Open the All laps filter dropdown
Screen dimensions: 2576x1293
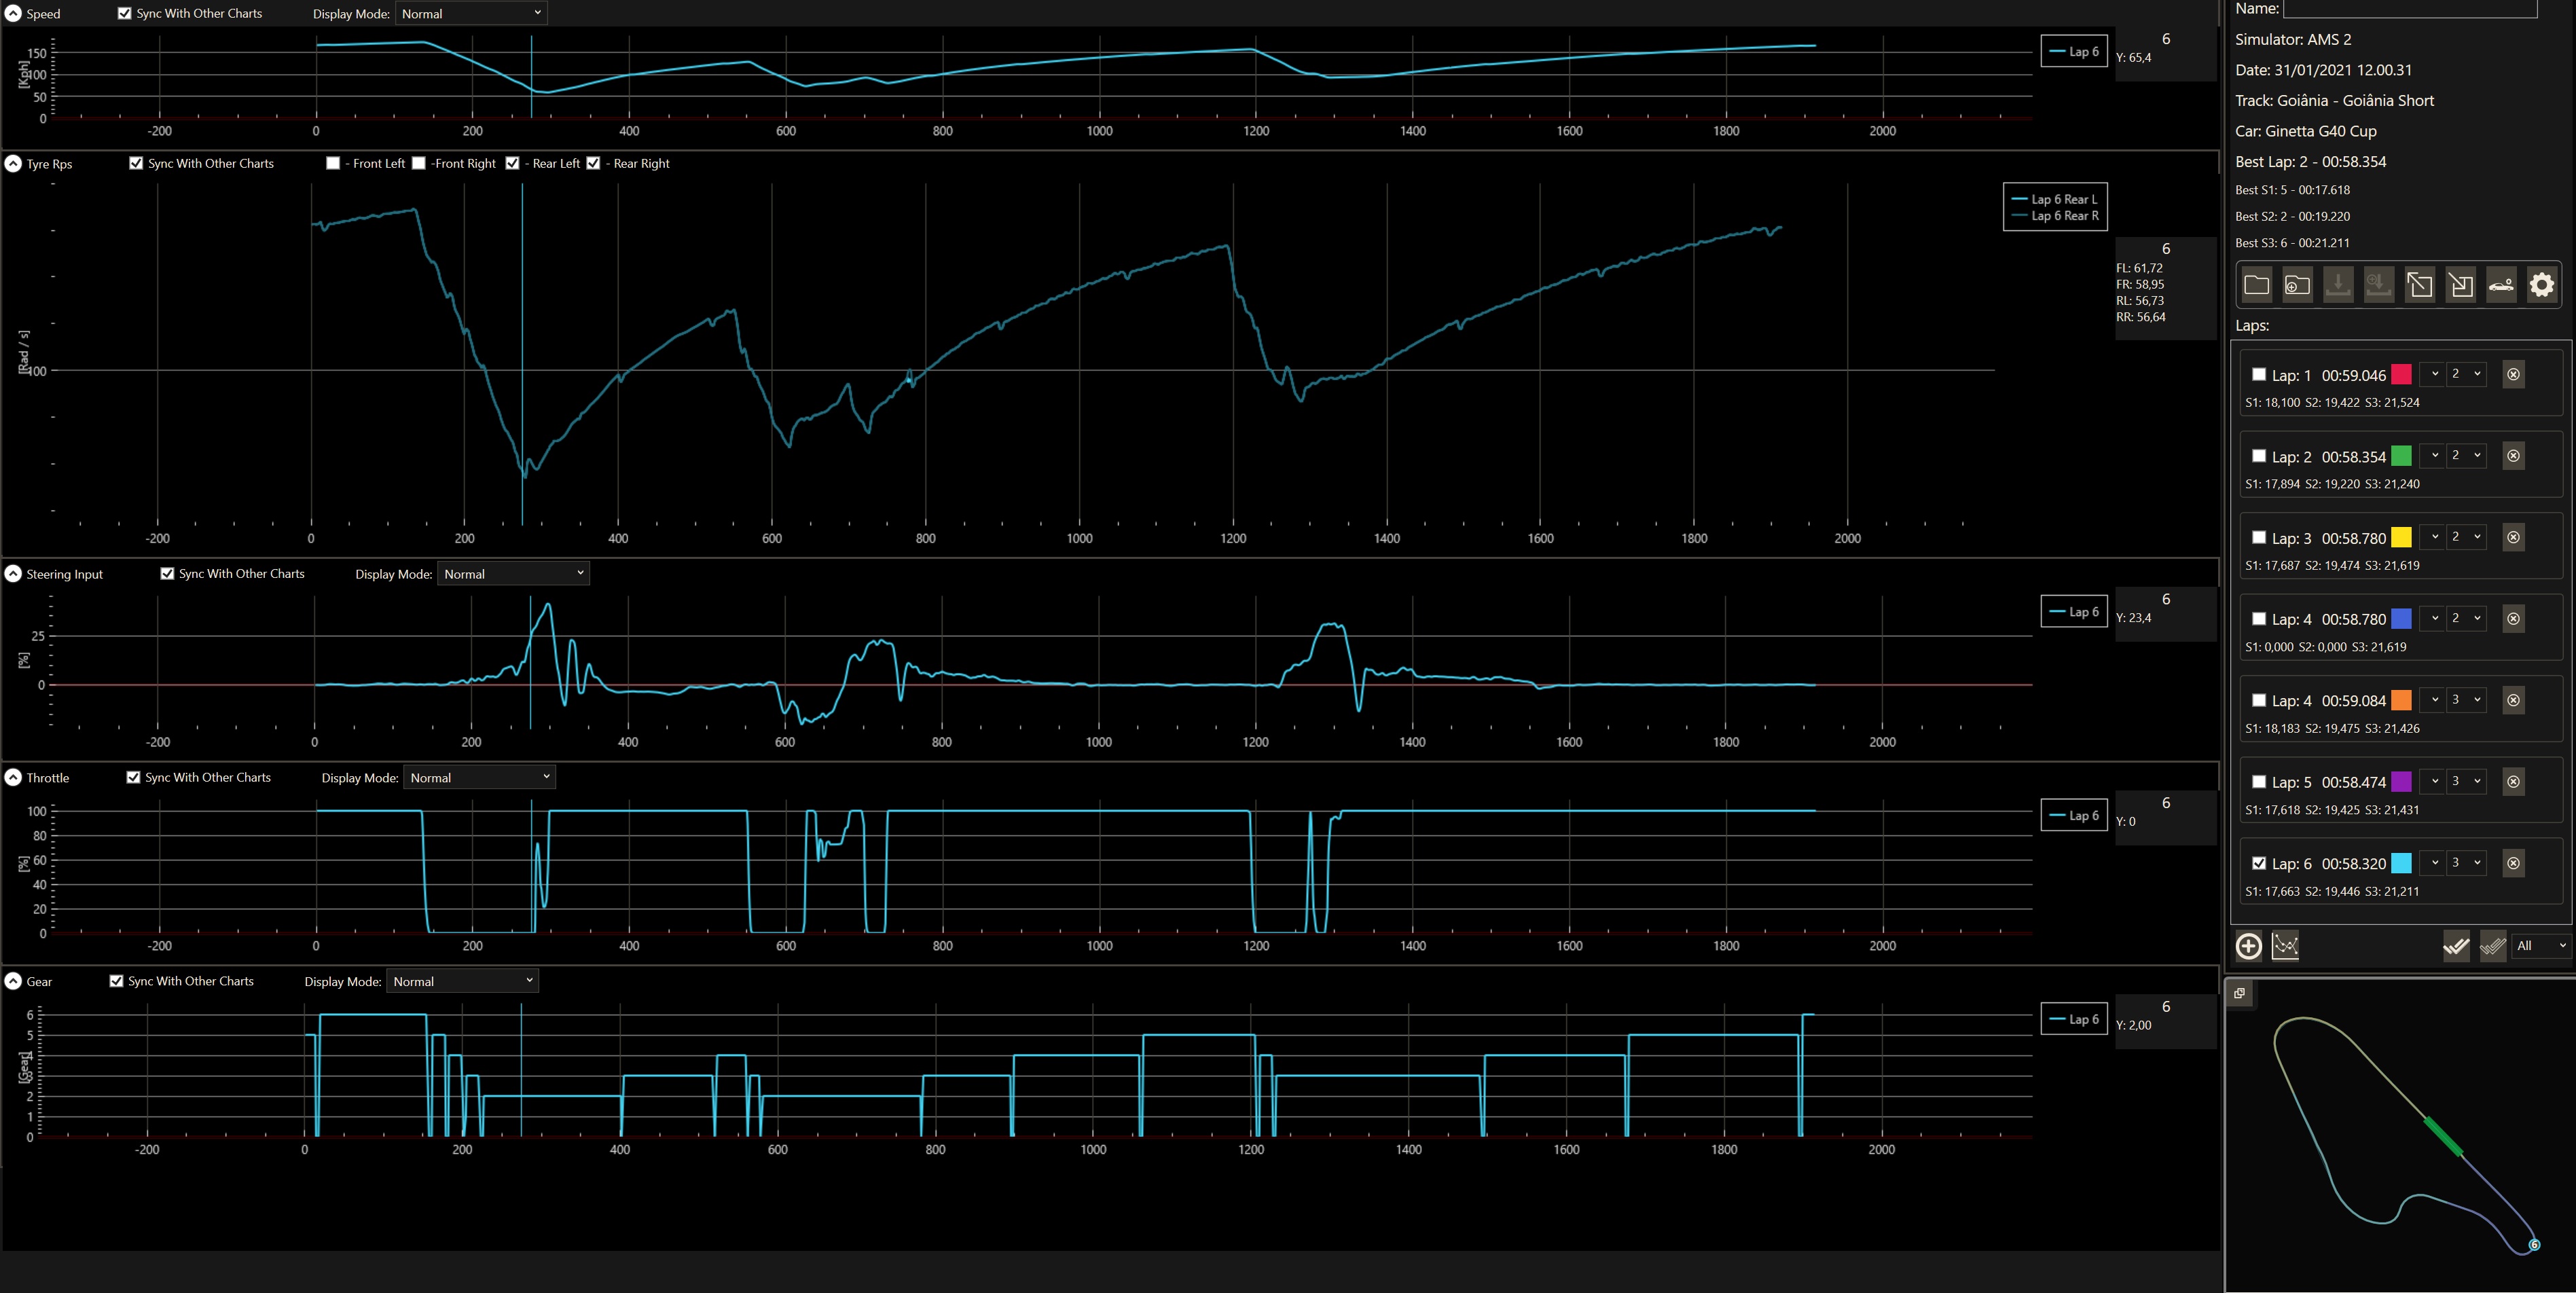[x=2541, y=946]
